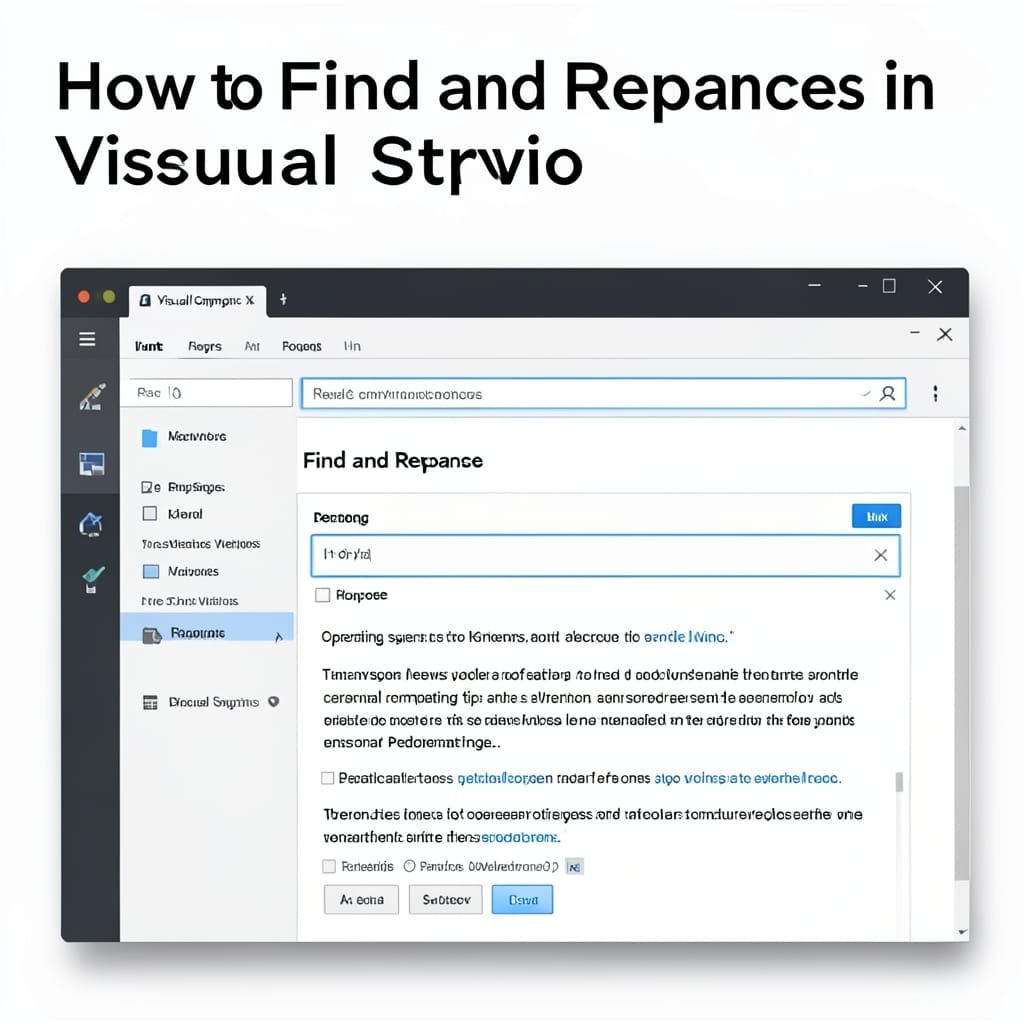Click the main vertical scrollbar thumb
Image resolution: width=1024 pixels, height=1024 pixels.
[x=961, y=682]
